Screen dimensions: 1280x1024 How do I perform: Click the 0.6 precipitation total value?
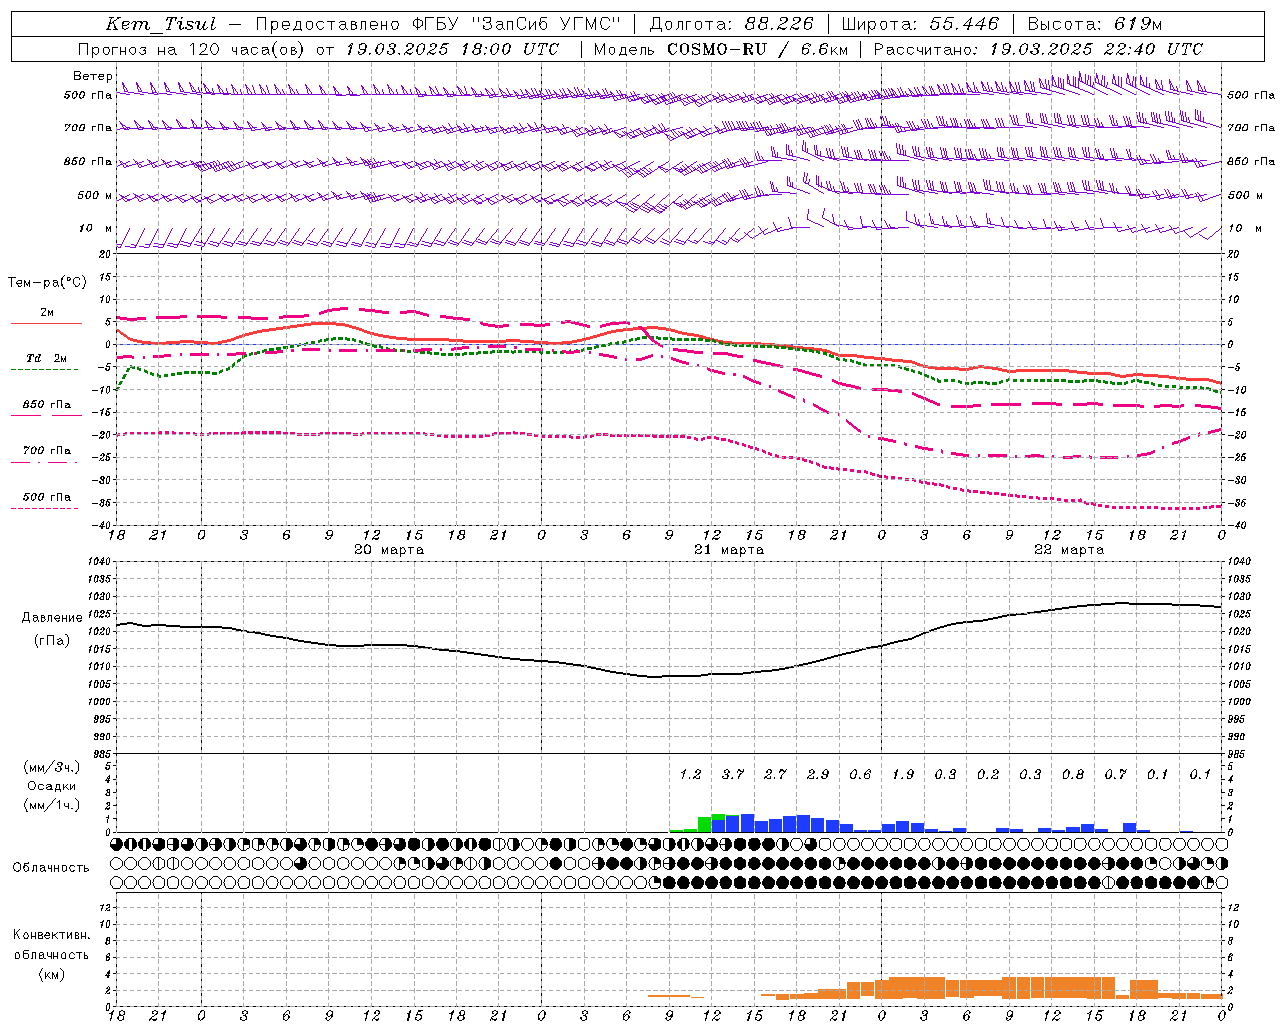[x=860, y=774]
